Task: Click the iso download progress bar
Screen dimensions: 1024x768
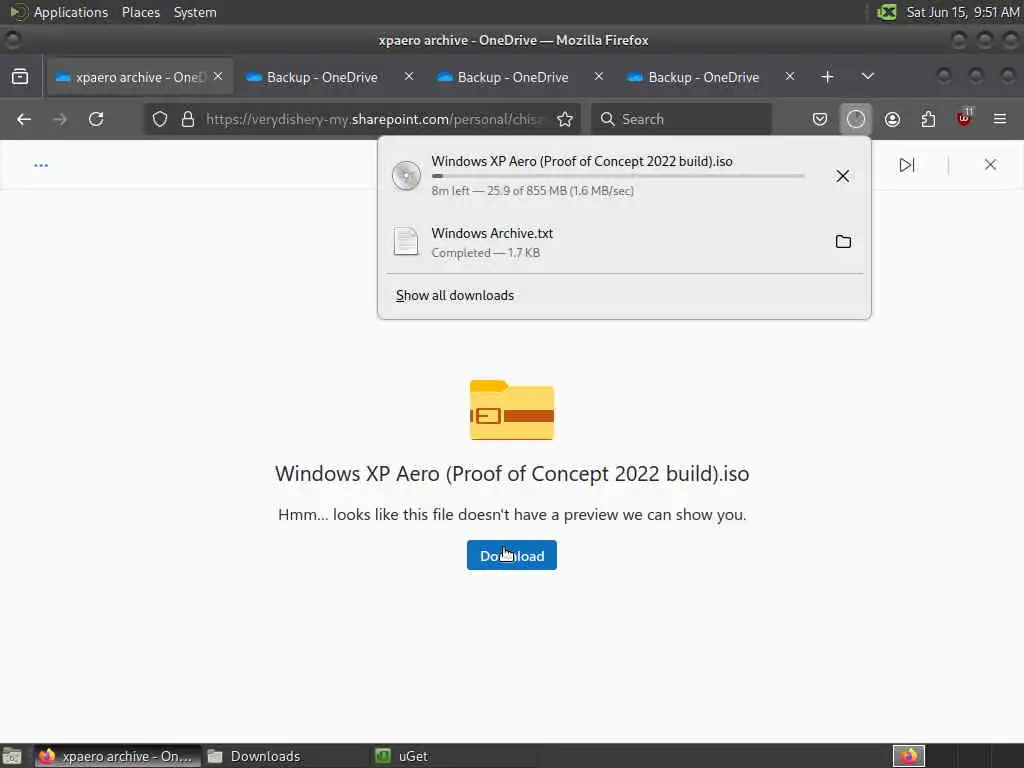Action: point(618,176)
